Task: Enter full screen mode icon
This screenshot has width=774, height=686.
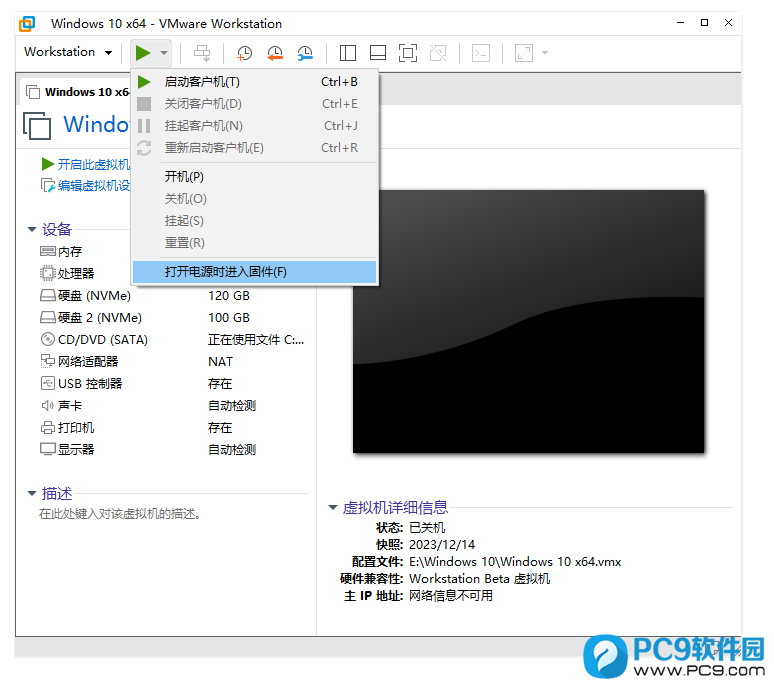Action: pos(407,53)
